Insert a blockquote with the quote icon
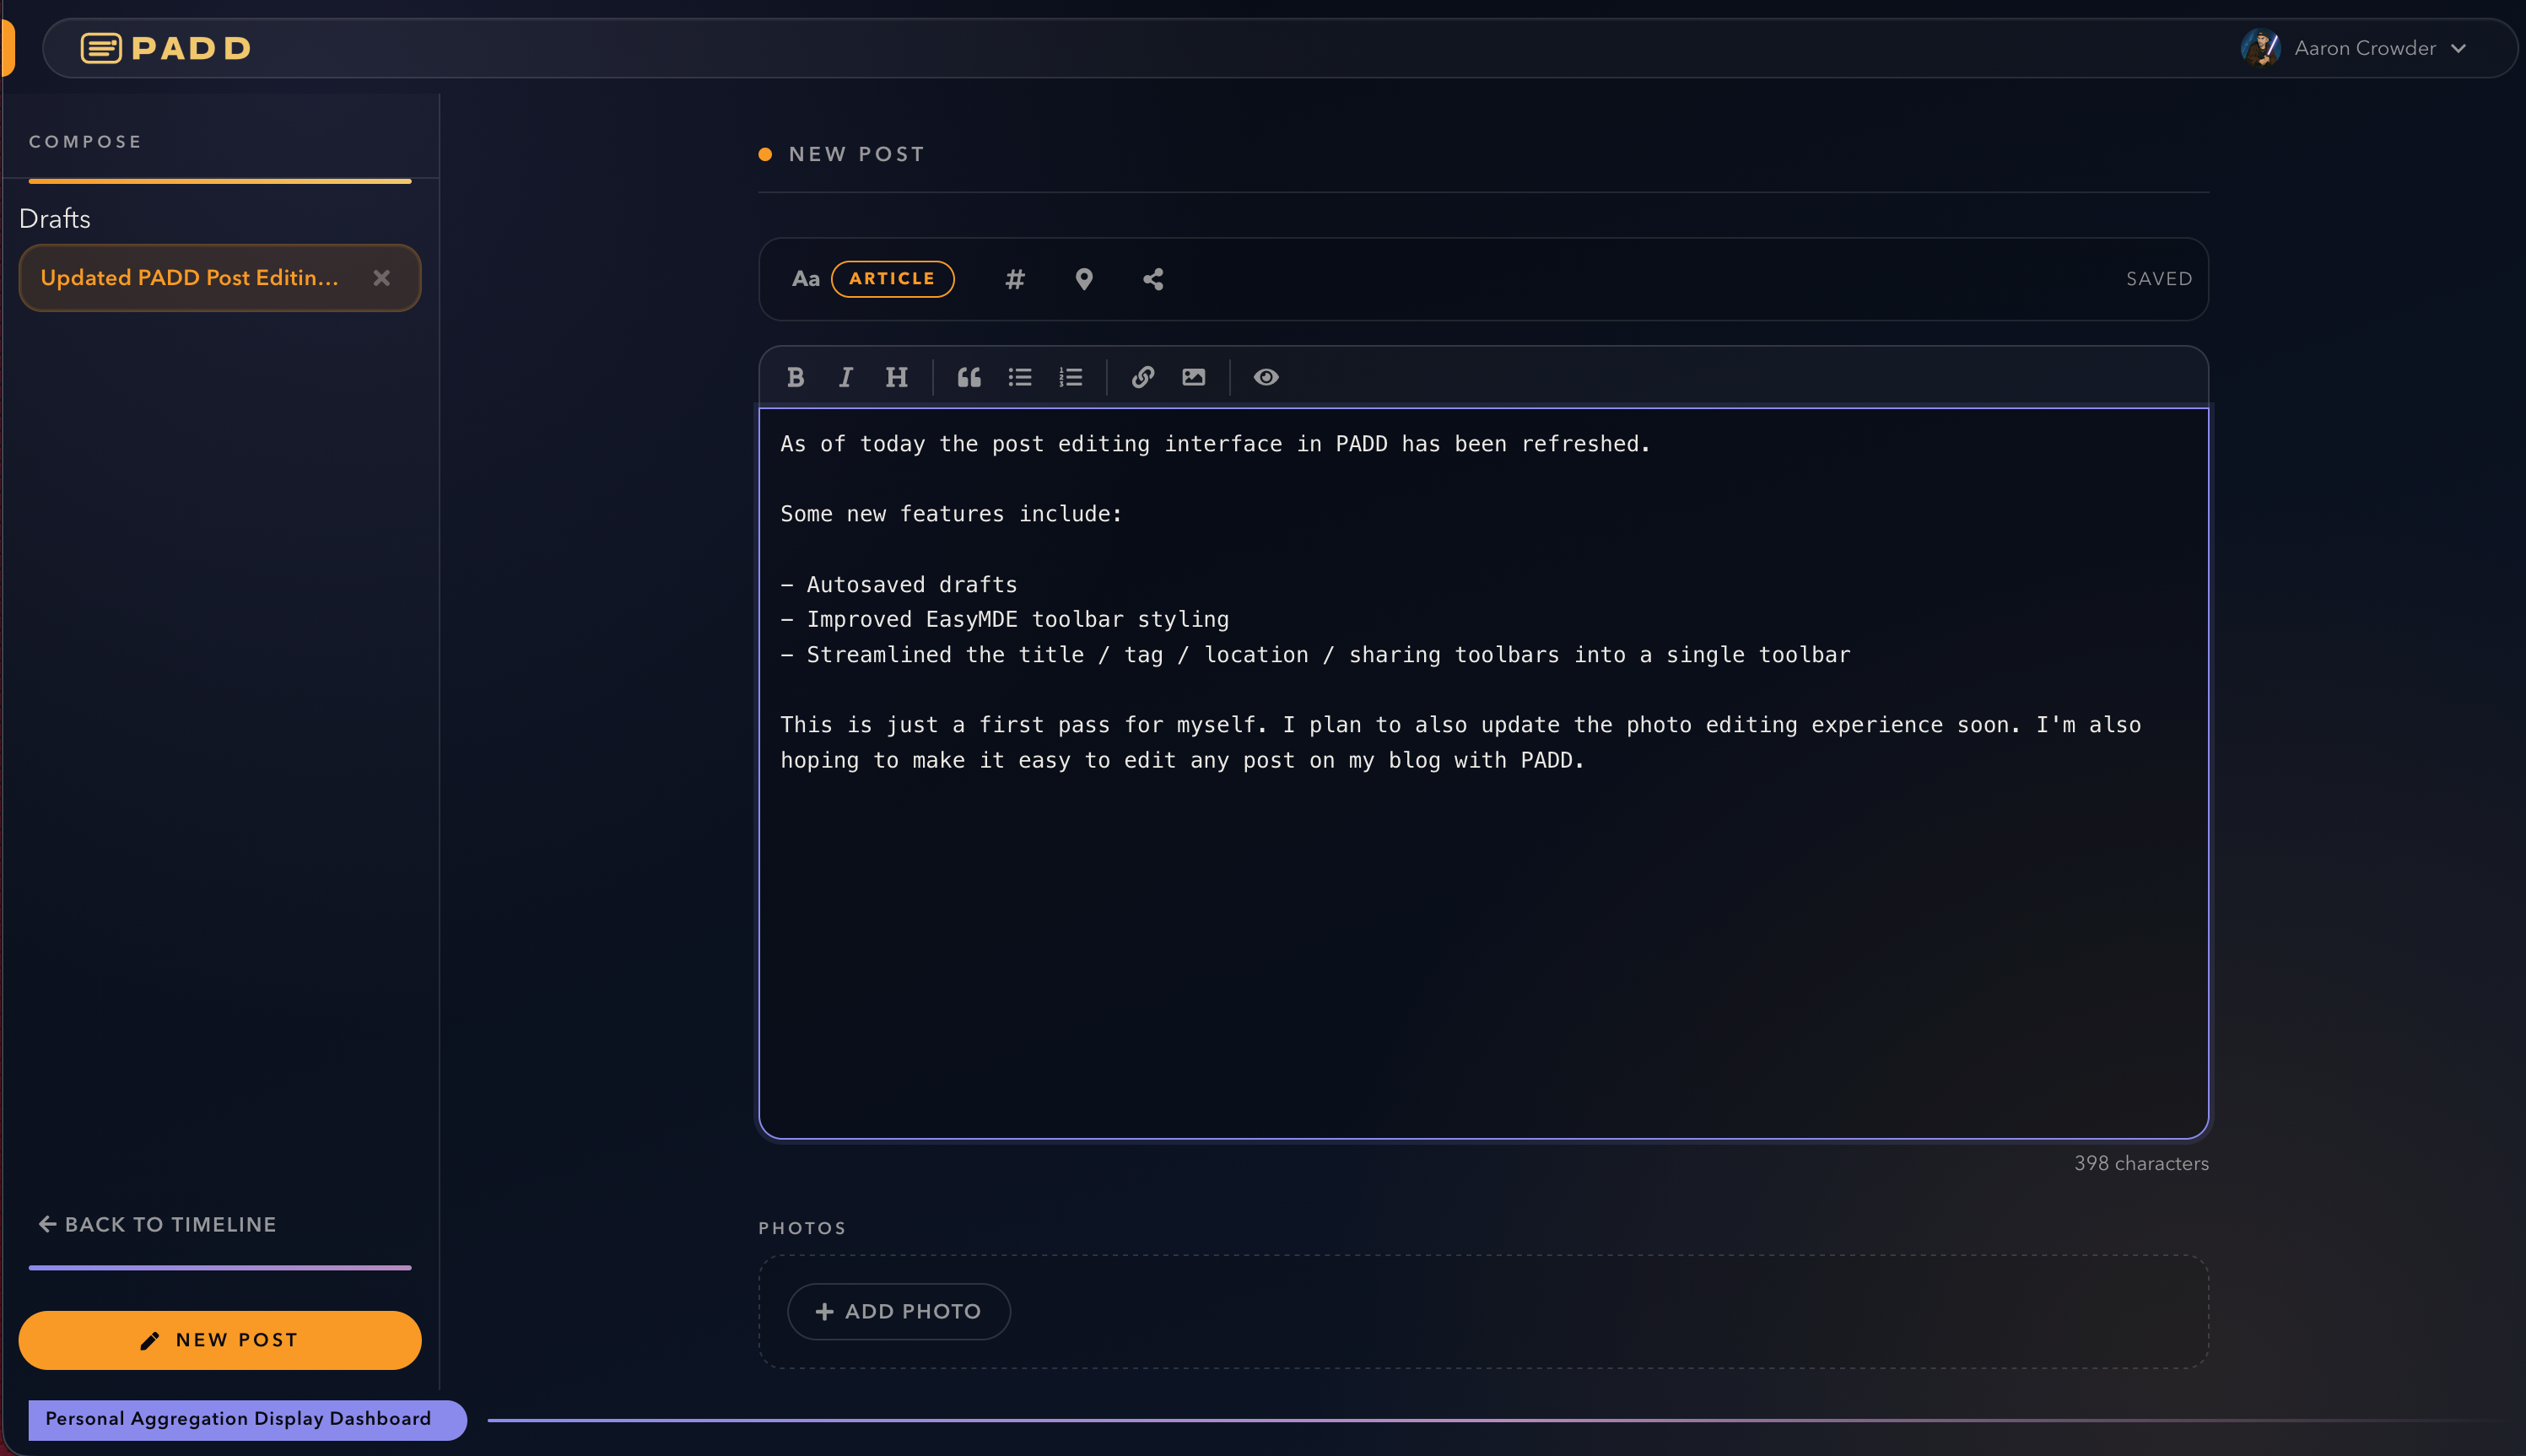This screenshot has width=2526, height=1456. coord(969,377)
